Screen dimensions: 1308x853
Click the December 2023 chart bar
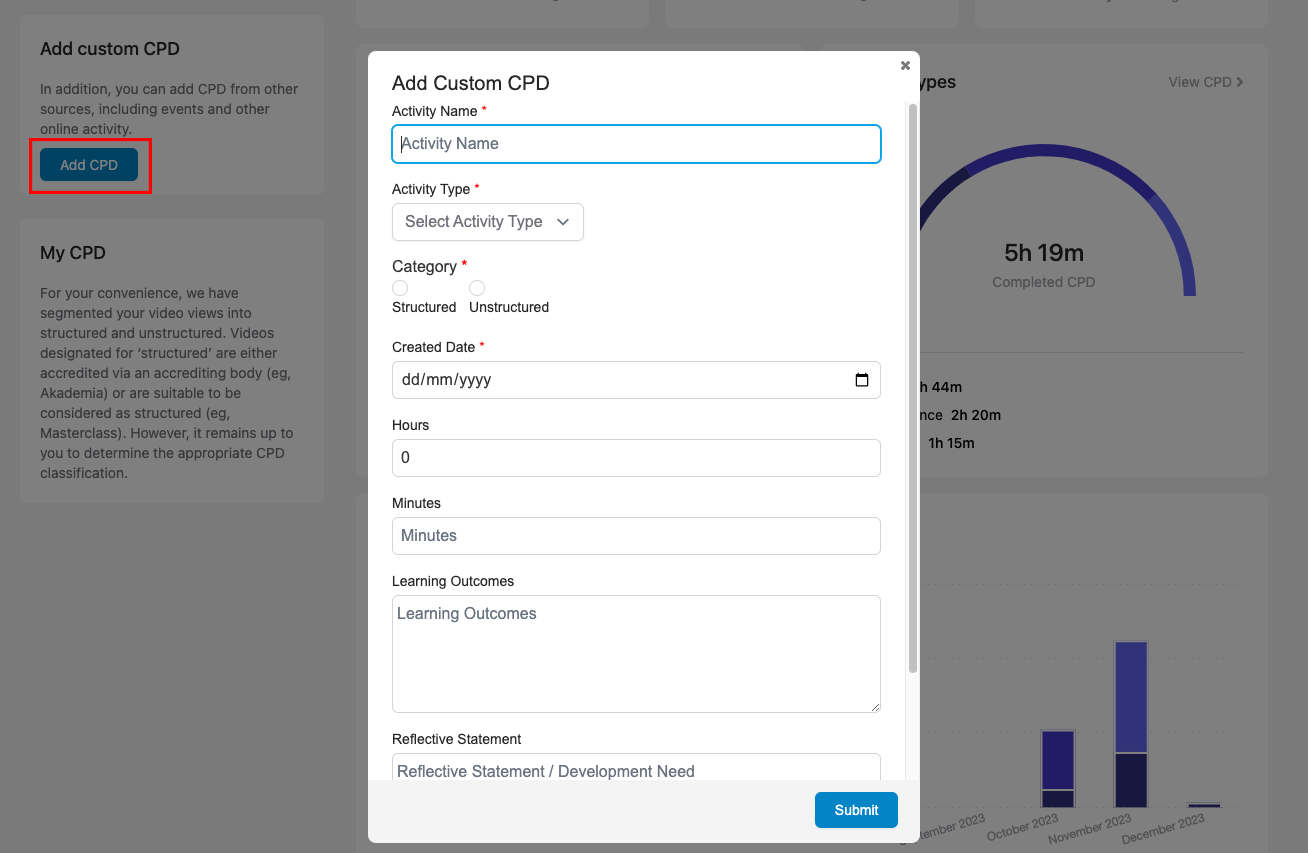[1204, 804]
